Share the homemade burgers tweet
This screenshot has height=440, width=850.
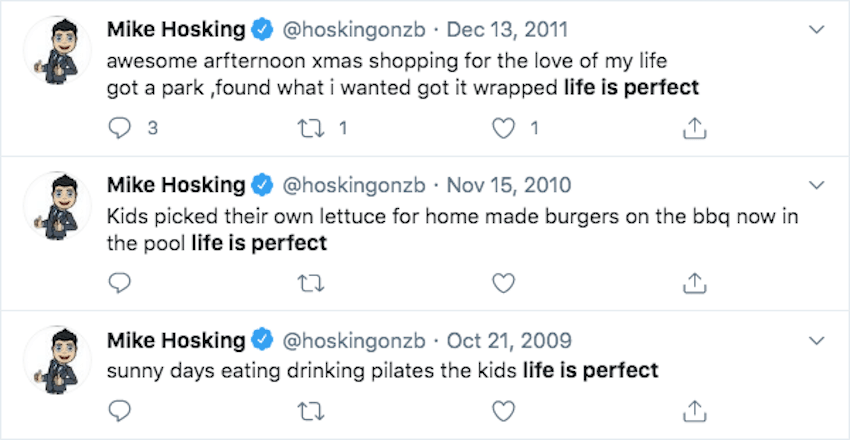click(694, 283)
